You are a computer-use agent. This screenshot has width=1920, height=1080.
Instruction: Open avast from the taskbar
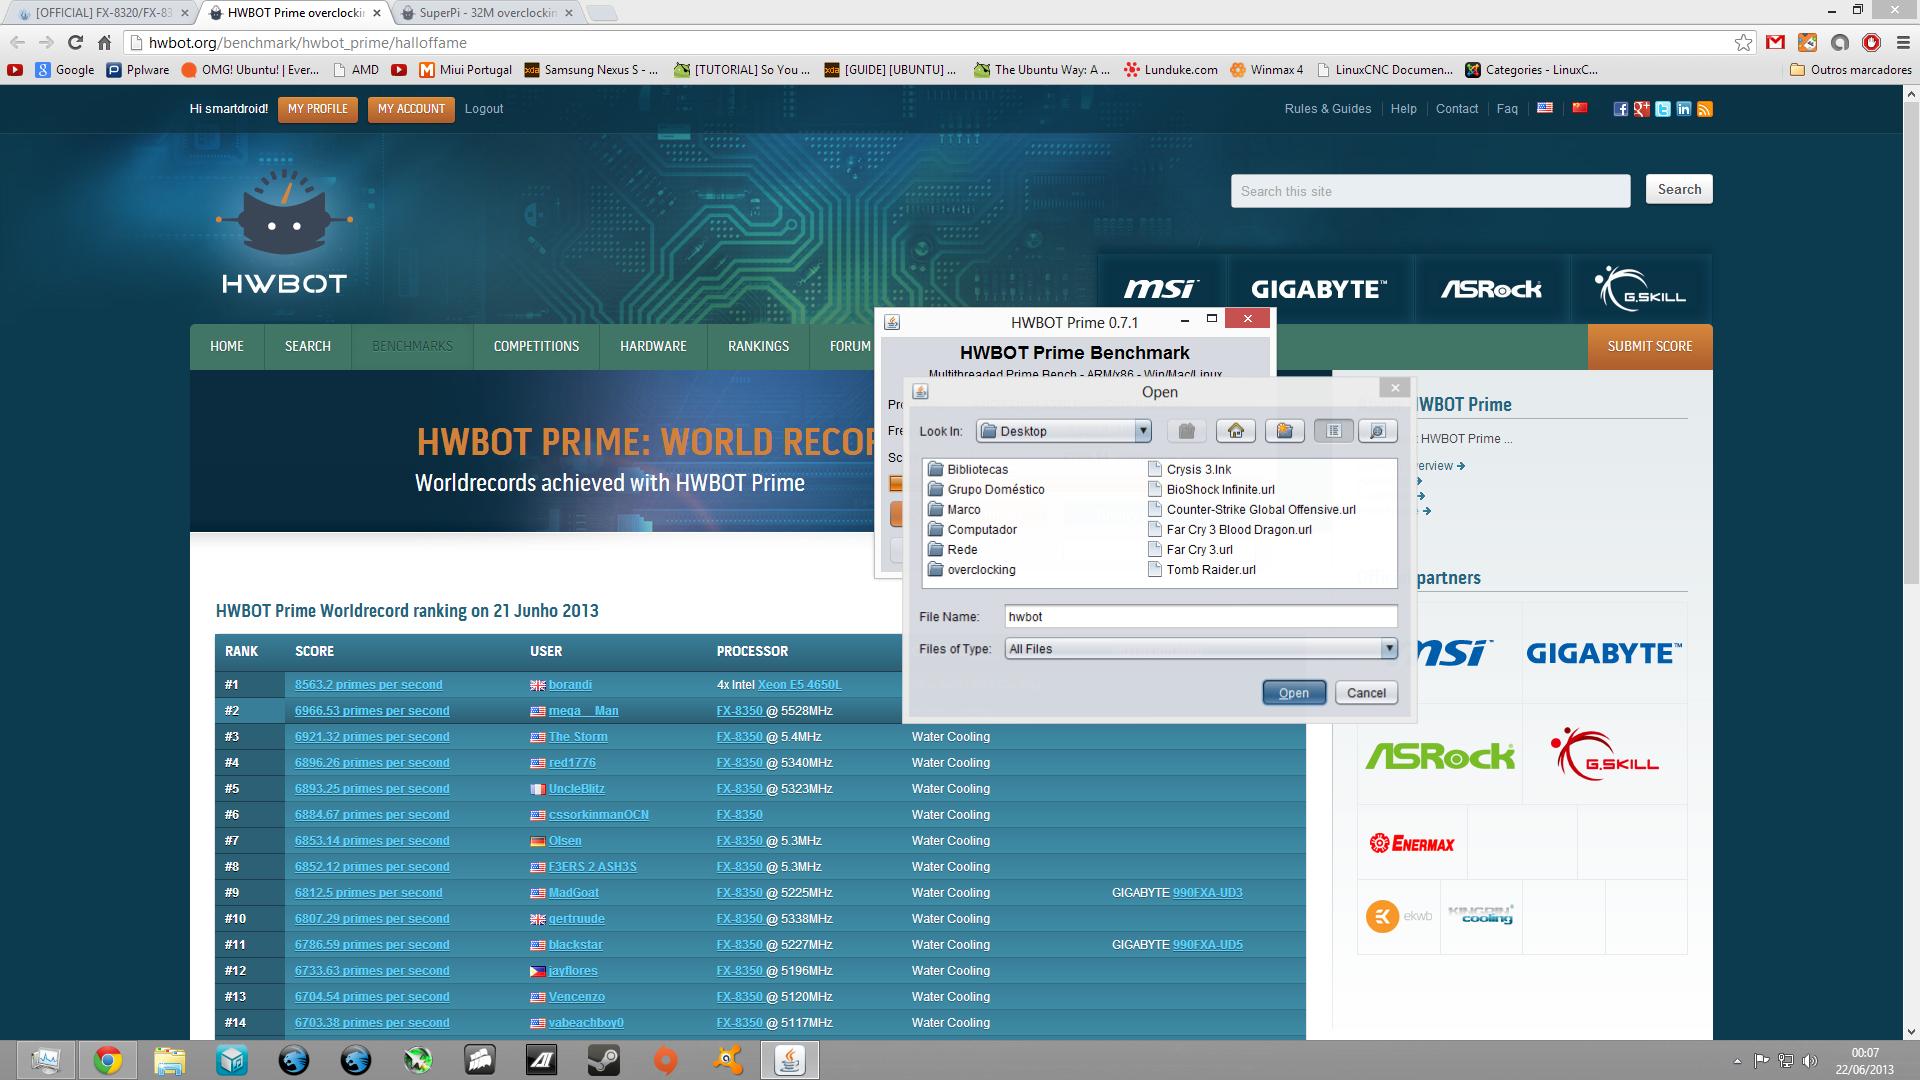pos(728,1060)
